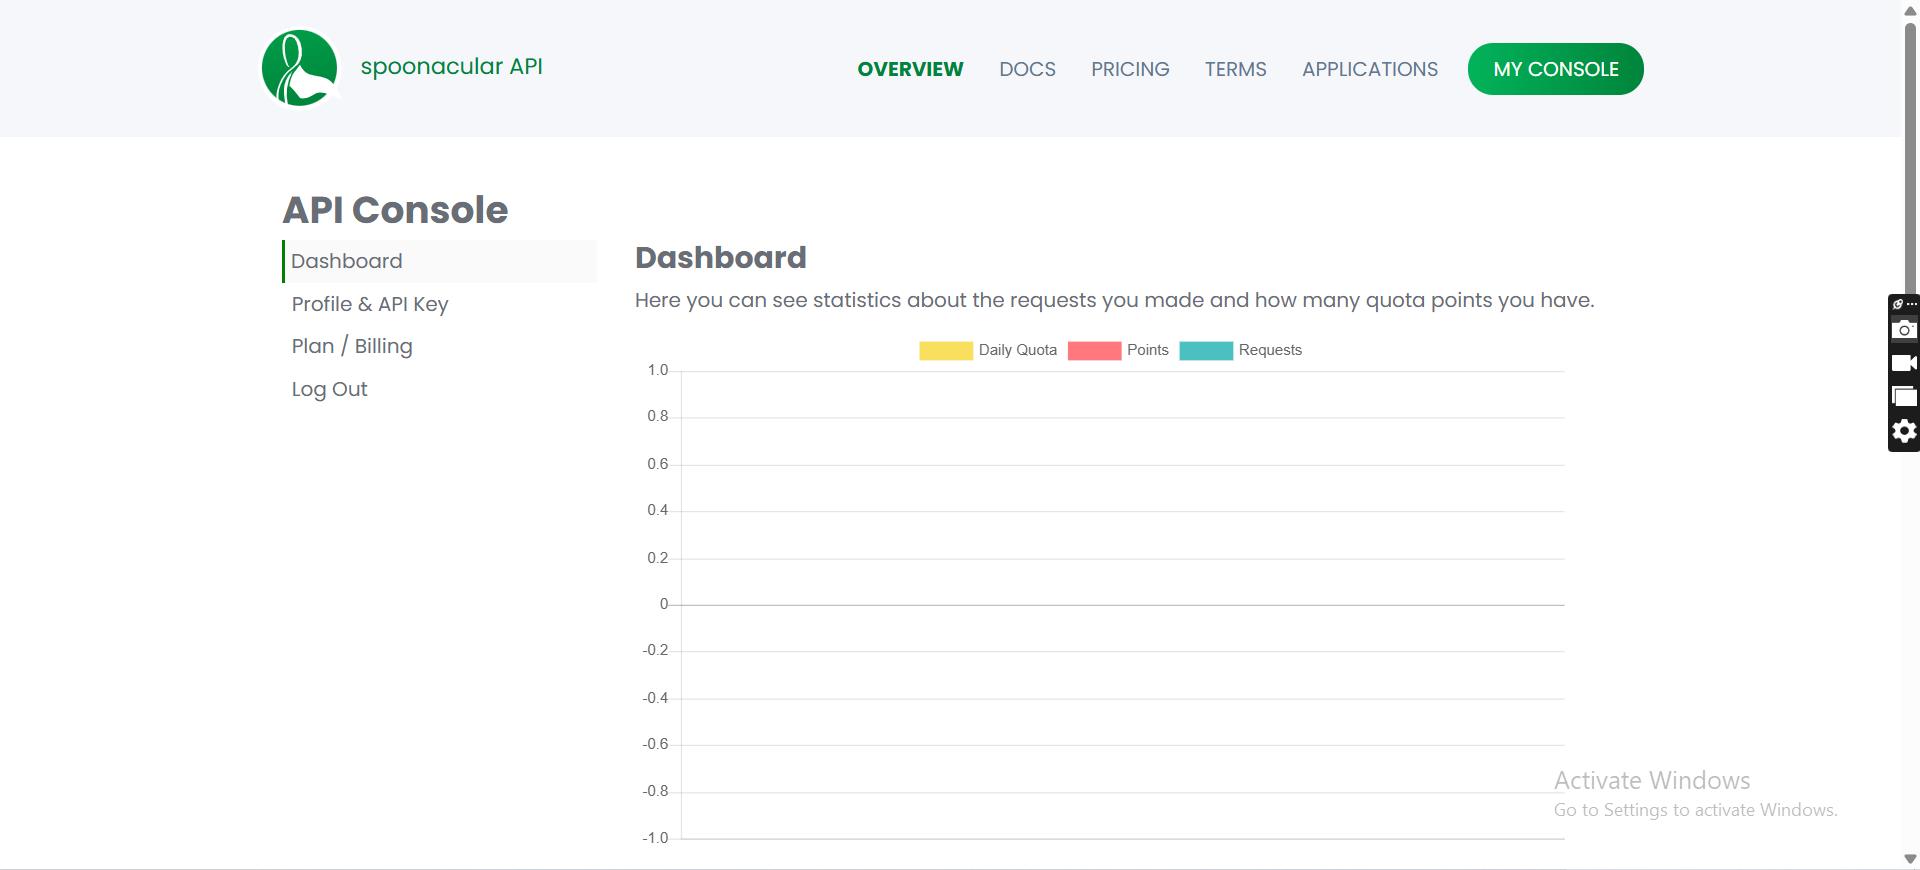Open the Overview nav item
Screen dimensions: 1920x870
pos(910,69)
